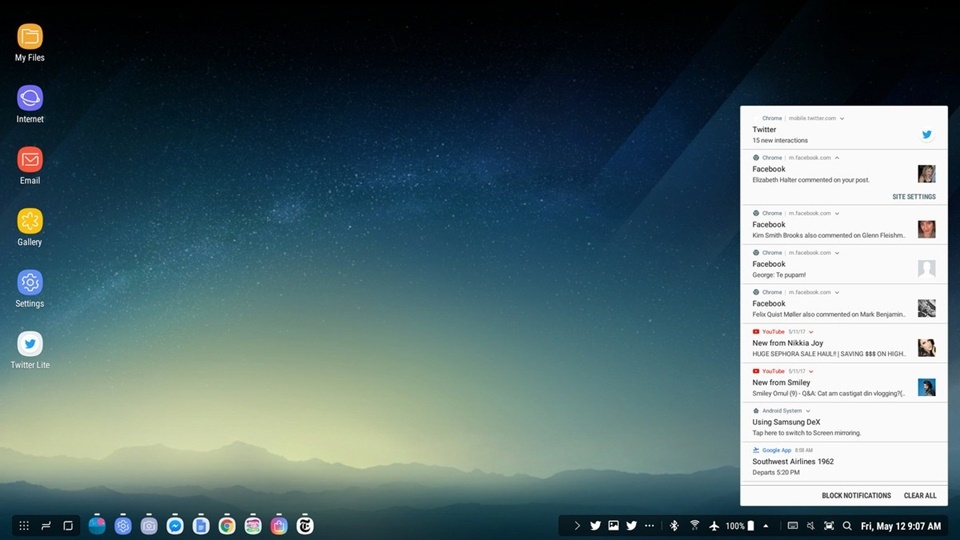Open the '15 new interactions' Twitter notification

click(844, 128)
